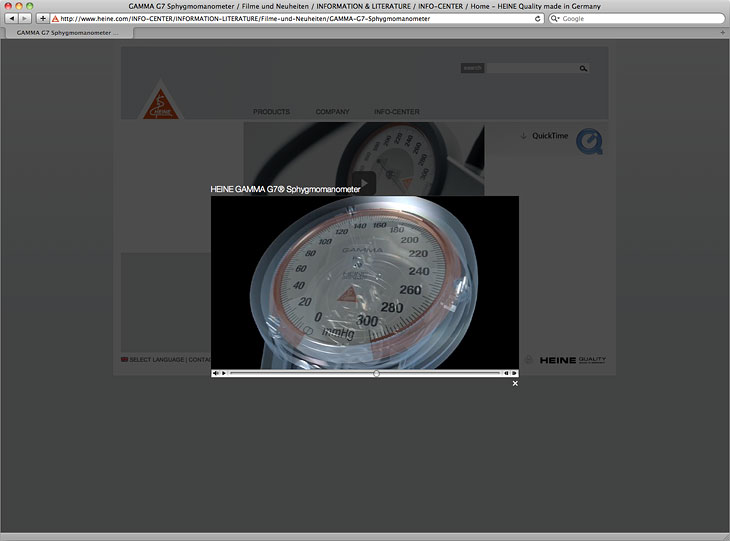Click the green zoom window button
This screenshot has width=730, height=541.
coord(29,6)
